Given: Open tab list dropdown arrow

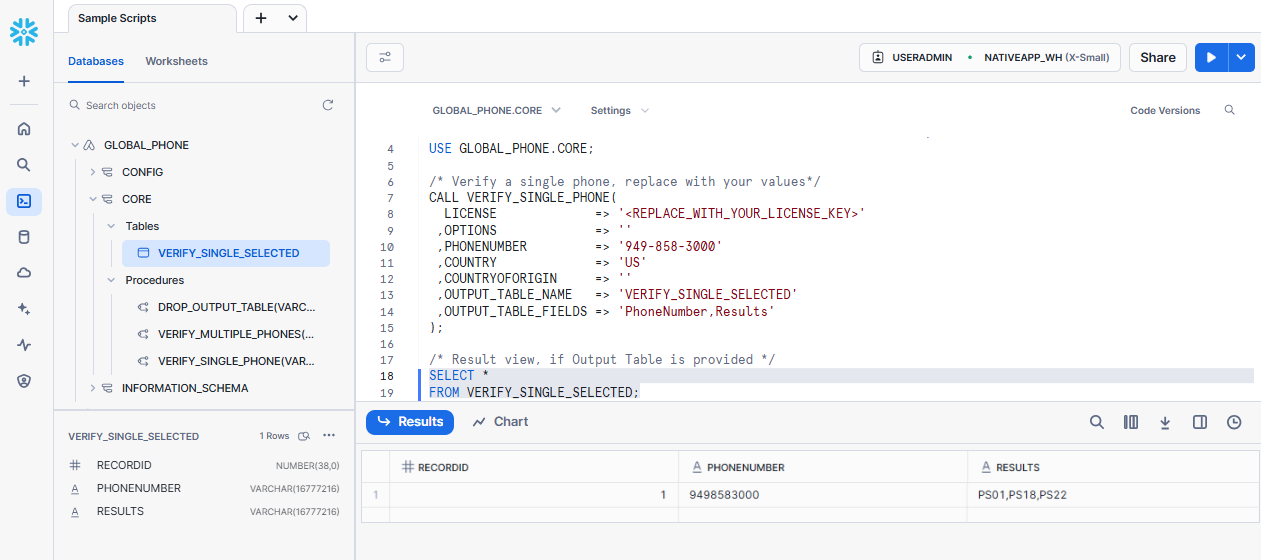Looking at the screenshot, I should (293, 18).
